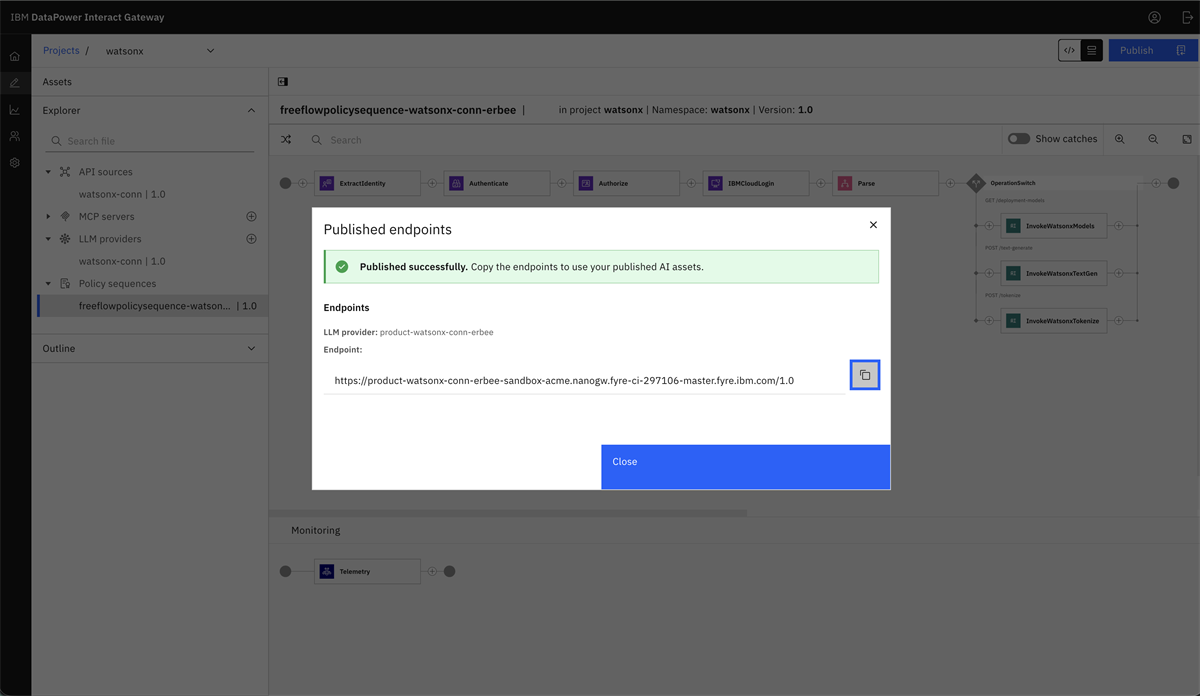The width and height of the screenshot is (1200, 696).
Task: Click the Search file input
Action: tap(150, 141)
